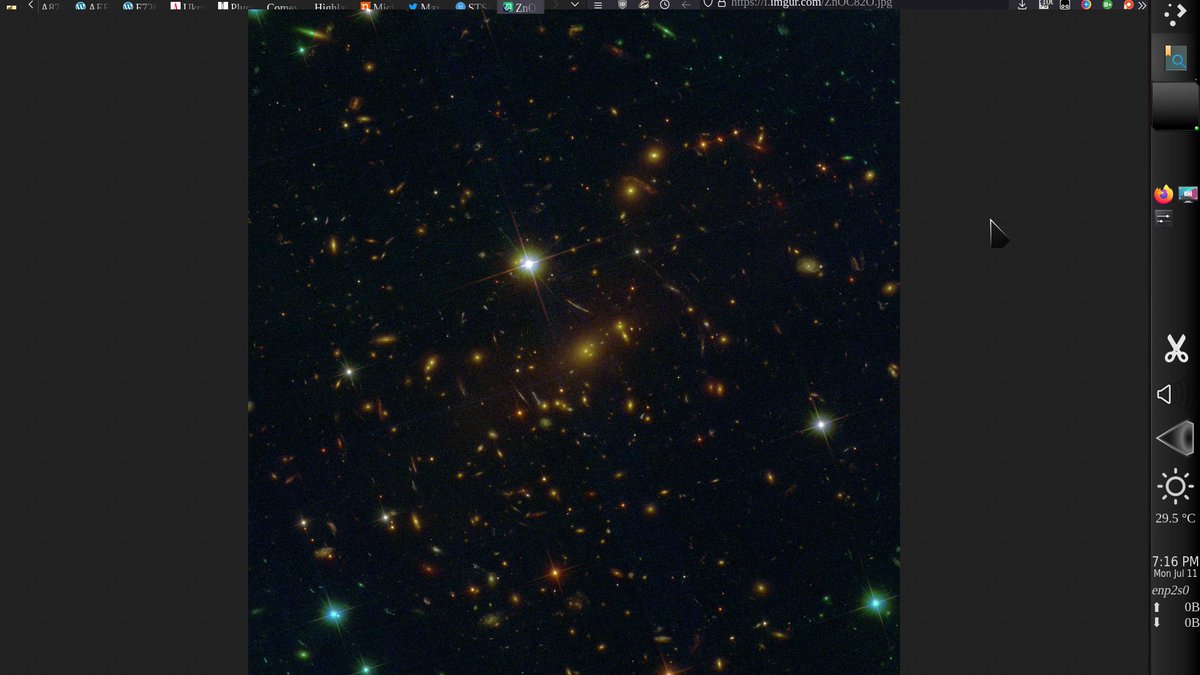
Task: Click the back arrow in the browser toolbar
Action: point(686,5)
